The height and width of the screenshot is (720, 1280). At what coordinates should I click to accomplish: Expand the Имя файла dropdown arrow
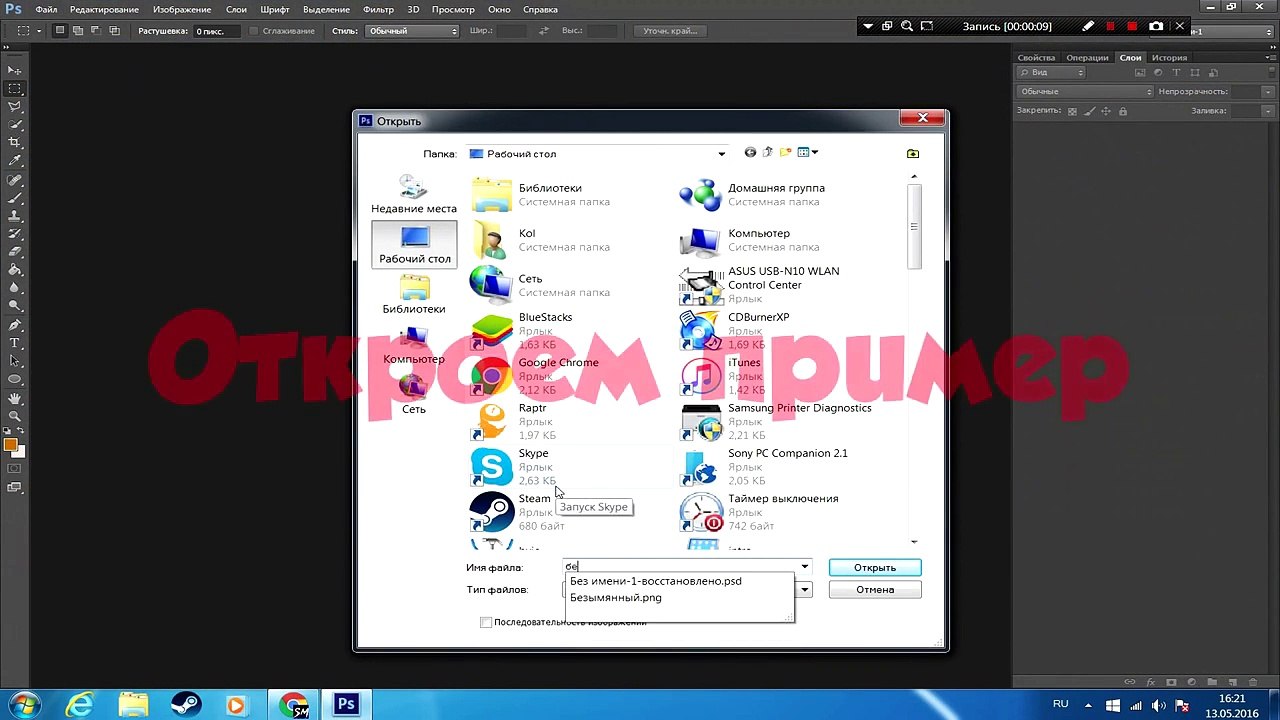(x=804, y=567)
